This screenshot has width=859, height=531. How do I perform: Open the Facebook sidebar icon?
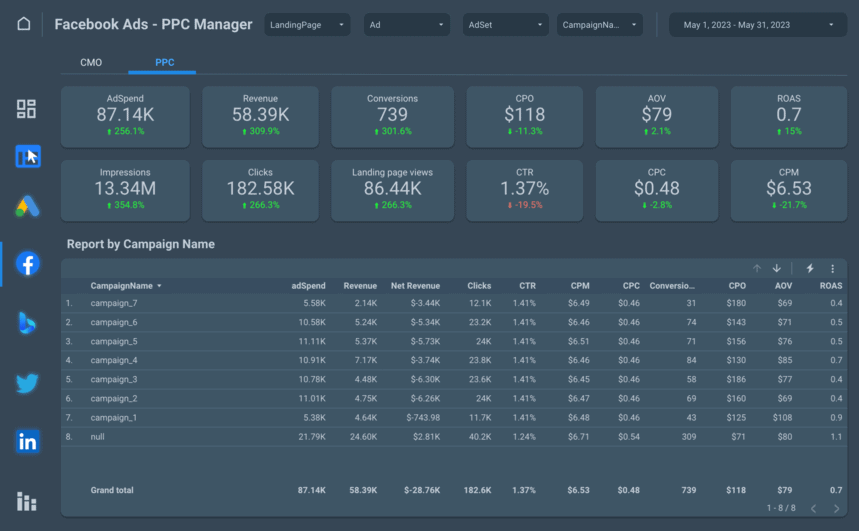27,264
